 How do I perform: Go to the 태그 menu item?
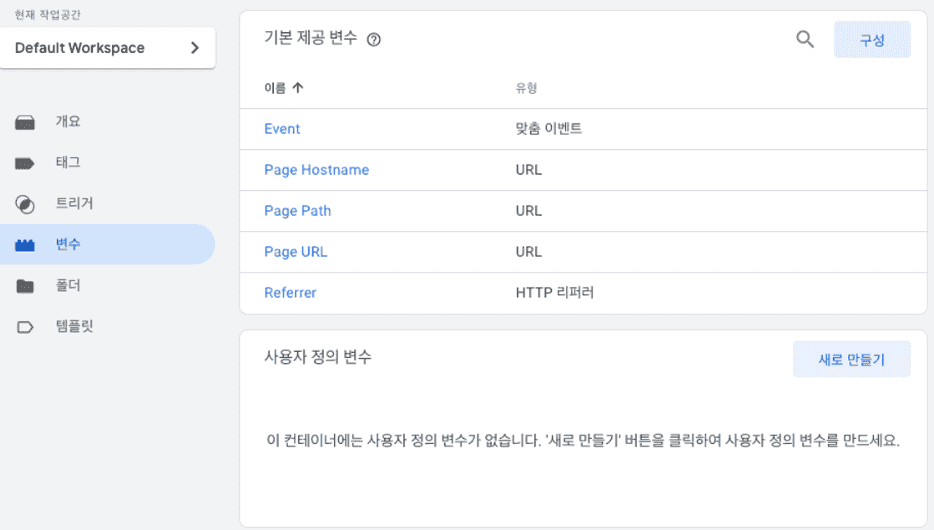(68, 163)
